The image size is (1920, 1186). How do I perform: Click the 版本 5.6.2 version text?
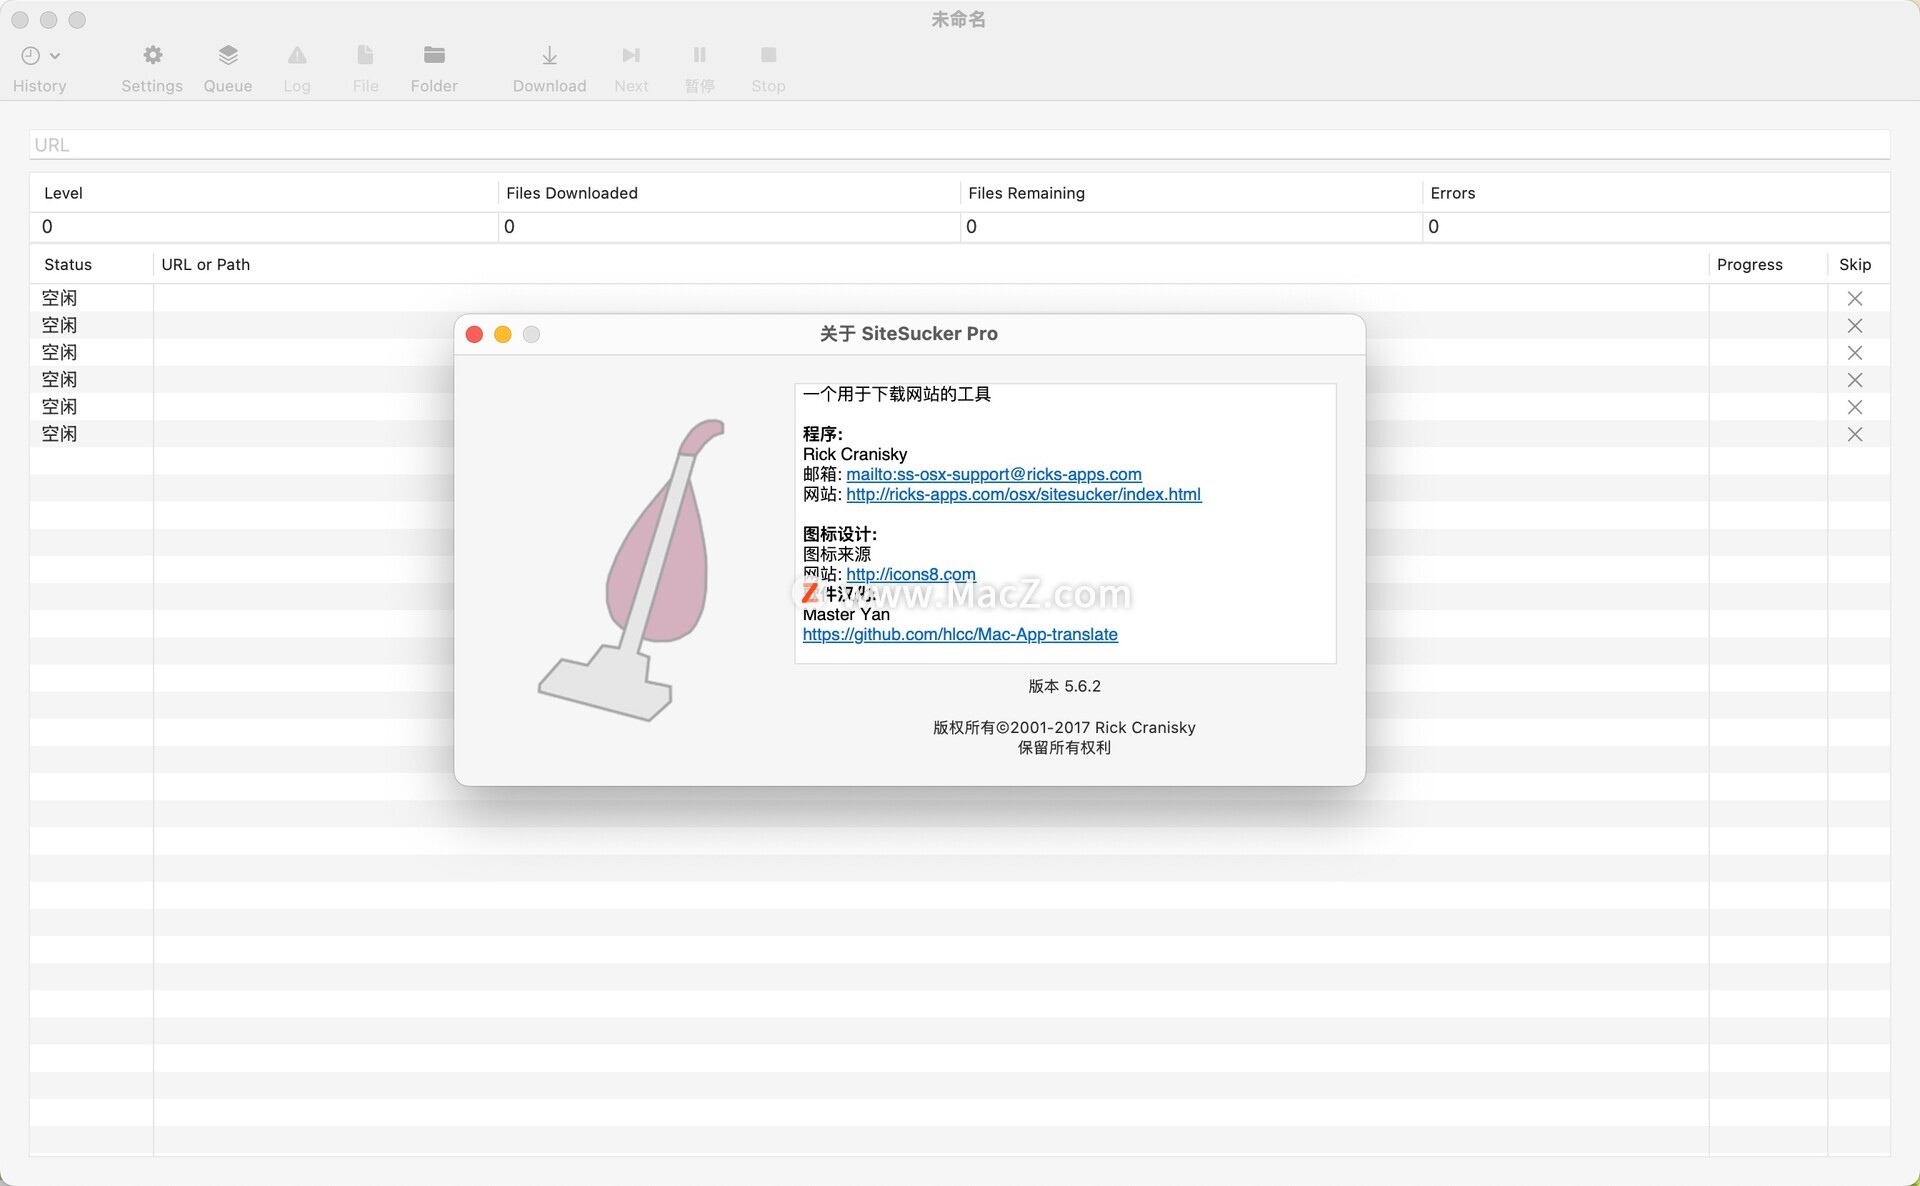coord(1064,686)
